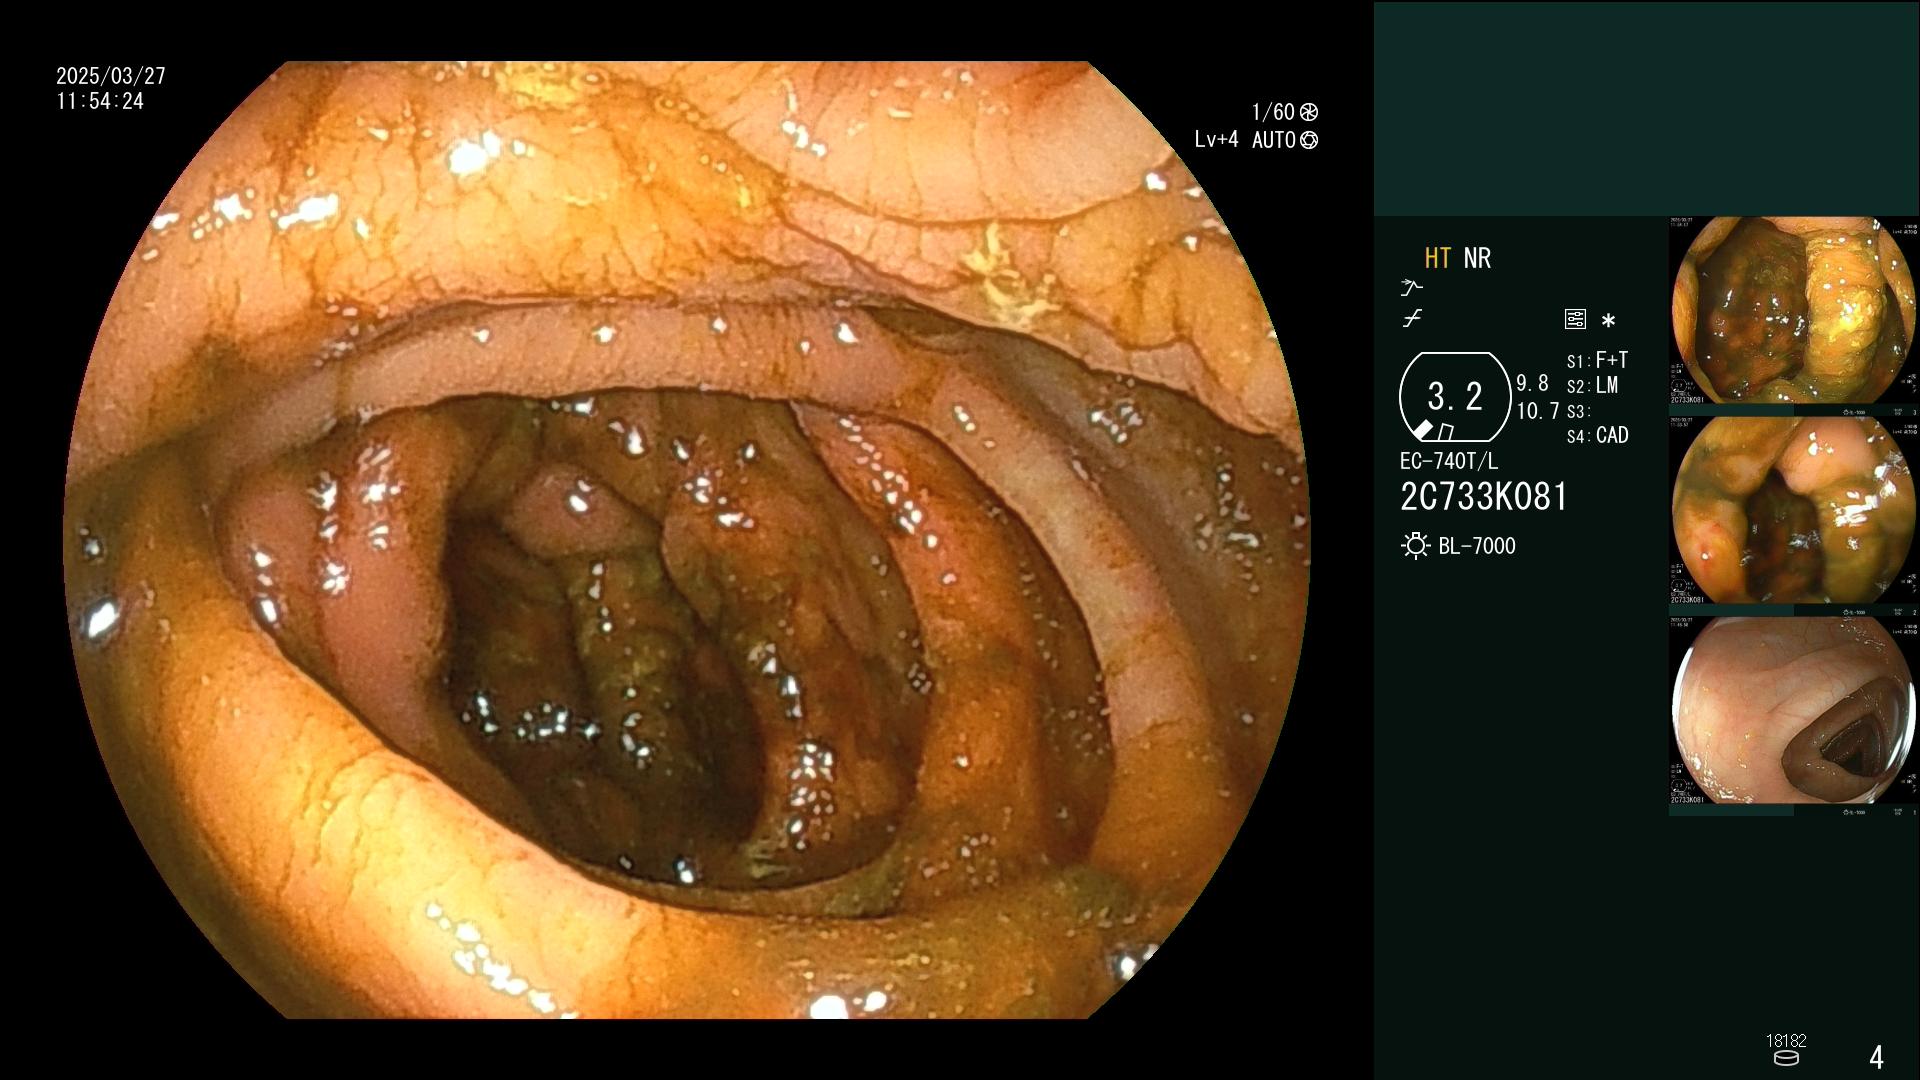
Task: Click the time text 11:54:24
Action: (x=100, y=101)
